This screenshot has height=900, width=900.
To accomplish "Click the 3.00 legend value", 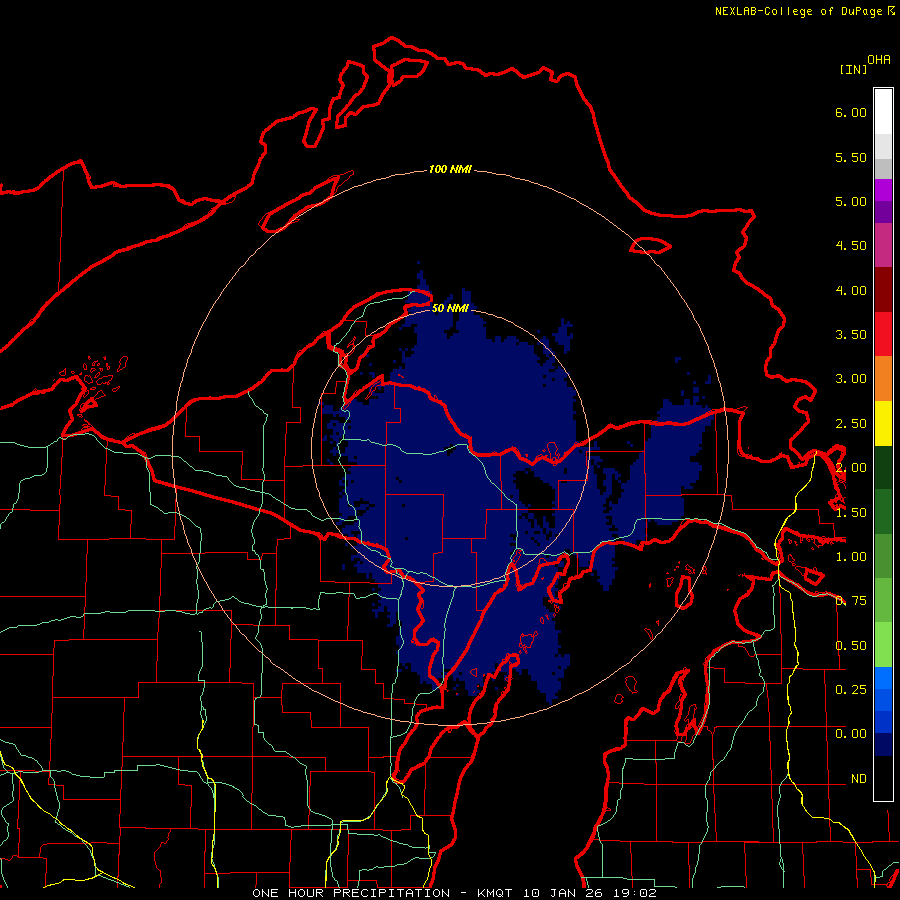I will (851, 379).
